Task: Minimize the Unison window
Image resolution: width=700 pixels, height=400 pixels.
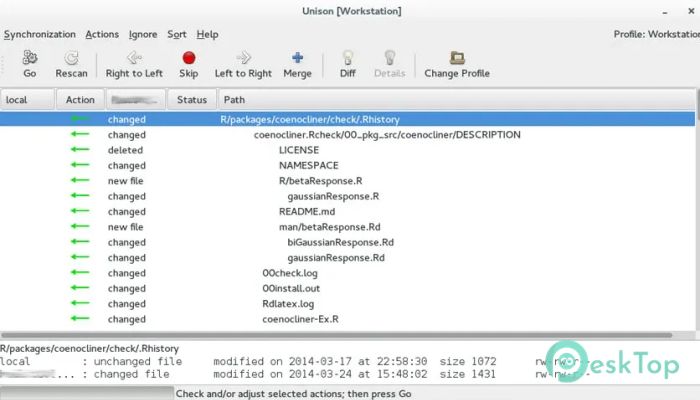Action: click(x=665, y=12)
